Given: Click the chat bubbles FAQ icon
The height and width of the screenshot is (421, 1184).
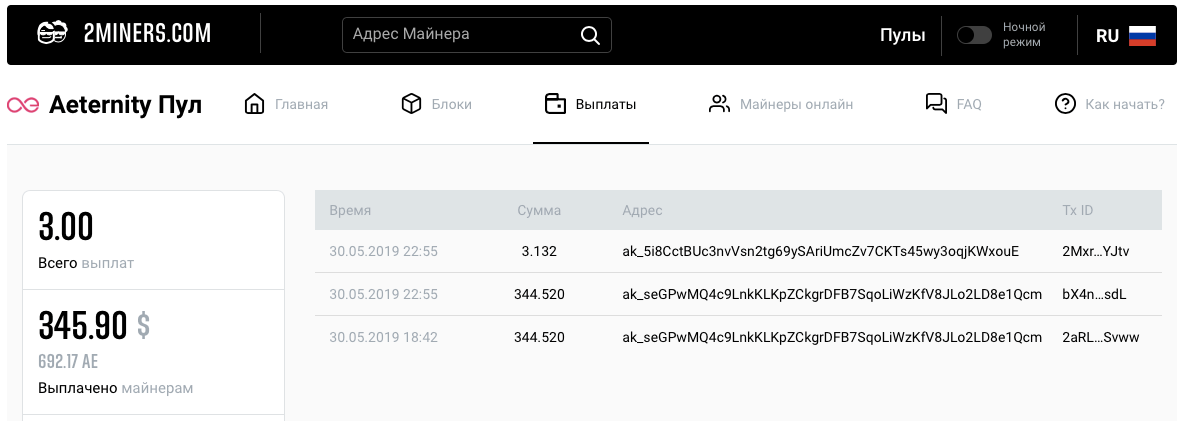Looking at the screenshot, I should [936, 104].
